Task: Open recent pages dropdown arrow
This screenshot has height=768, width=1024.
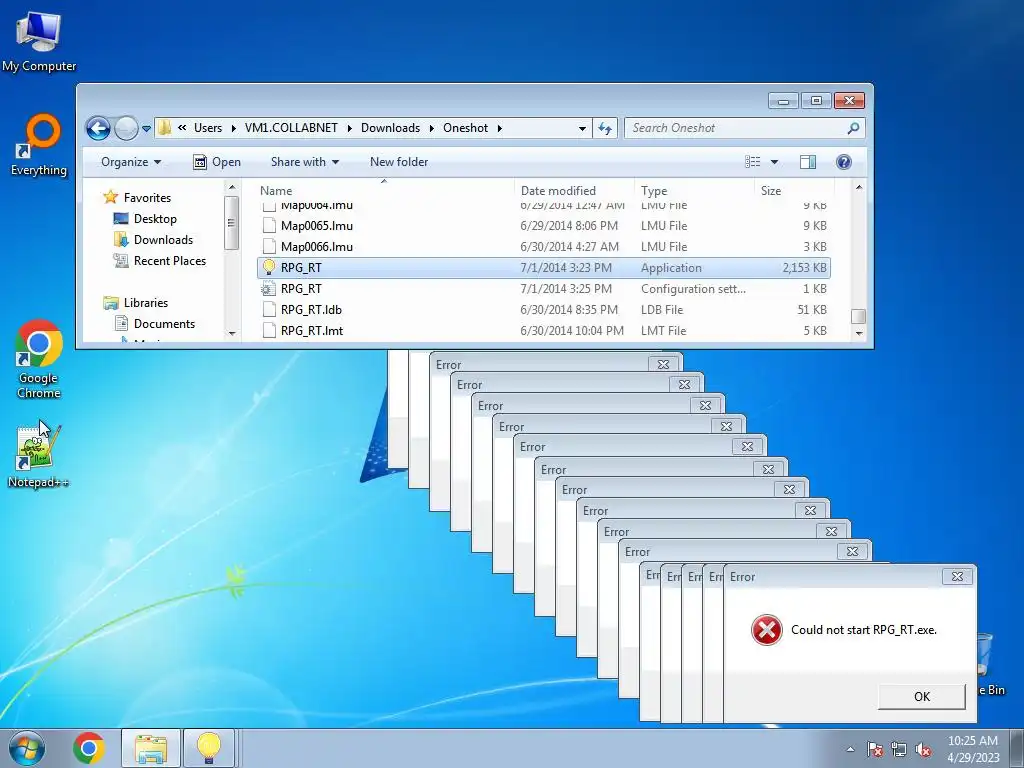Action: (x=146, y=128)
